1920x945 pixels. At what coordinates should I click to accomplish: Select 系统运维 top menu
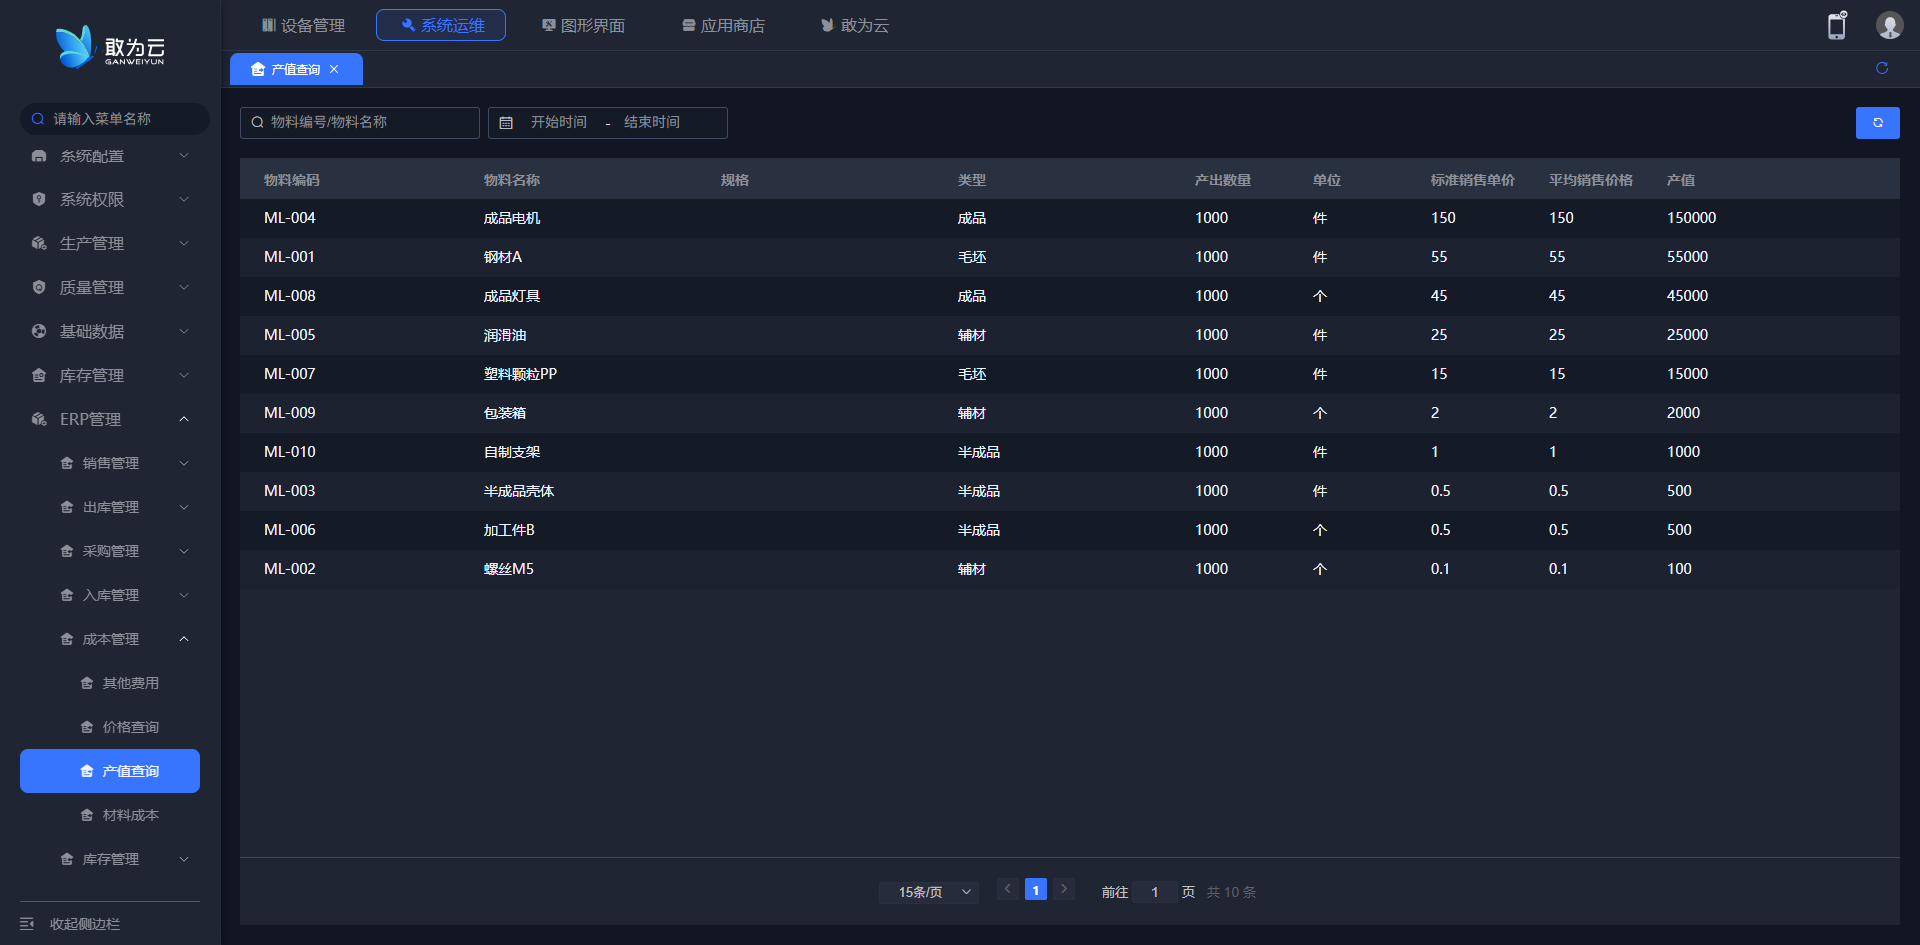point(441,25)
